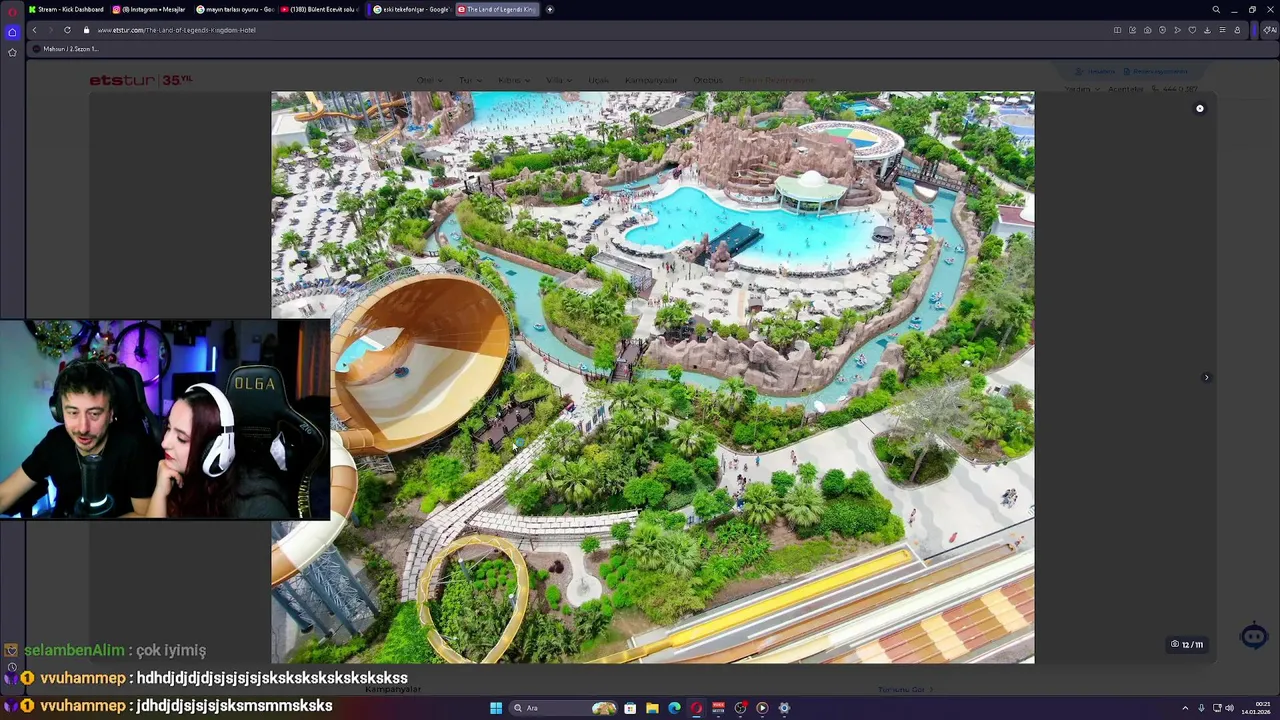Click the tab search magnifier icon
The image size is (1280, 720).
[1216, 10]
